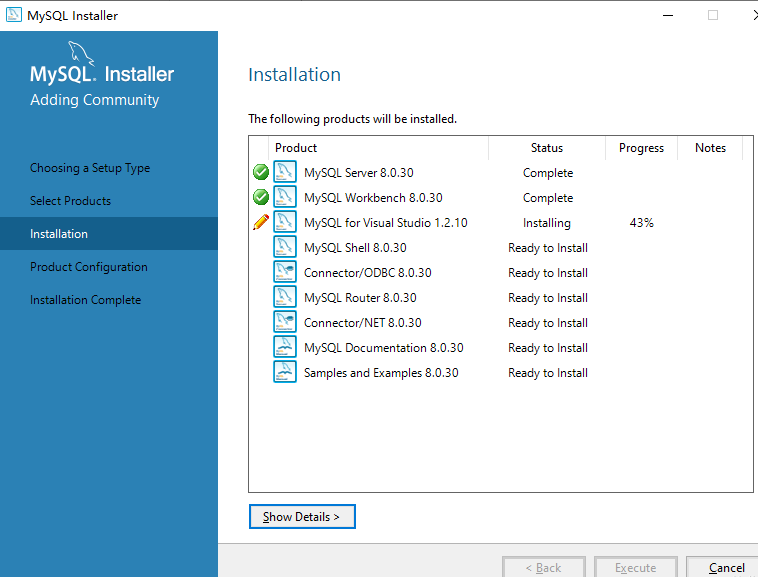The width and height of the screenshot is (758, 577).
Task: Click the MySQL Workbench 8.0.30 product icon
Action: click(285, 197)
